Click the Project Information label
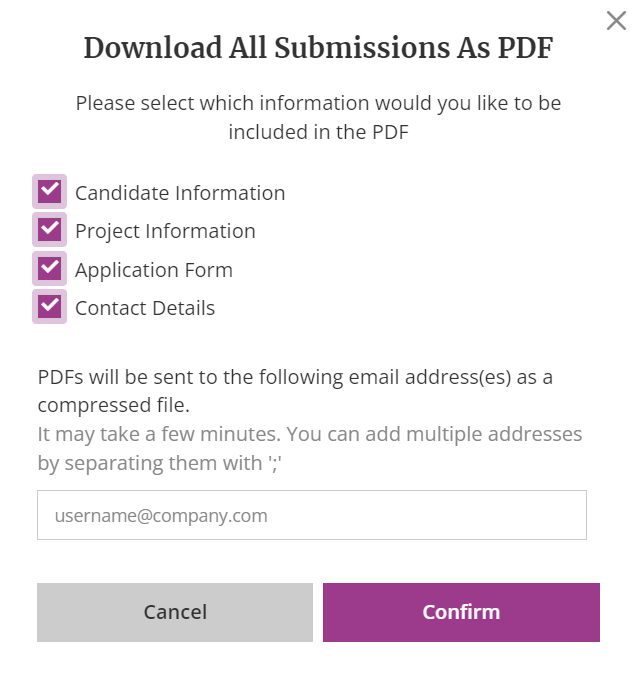This screenshot has height=677, width=636. pos(165,231)
